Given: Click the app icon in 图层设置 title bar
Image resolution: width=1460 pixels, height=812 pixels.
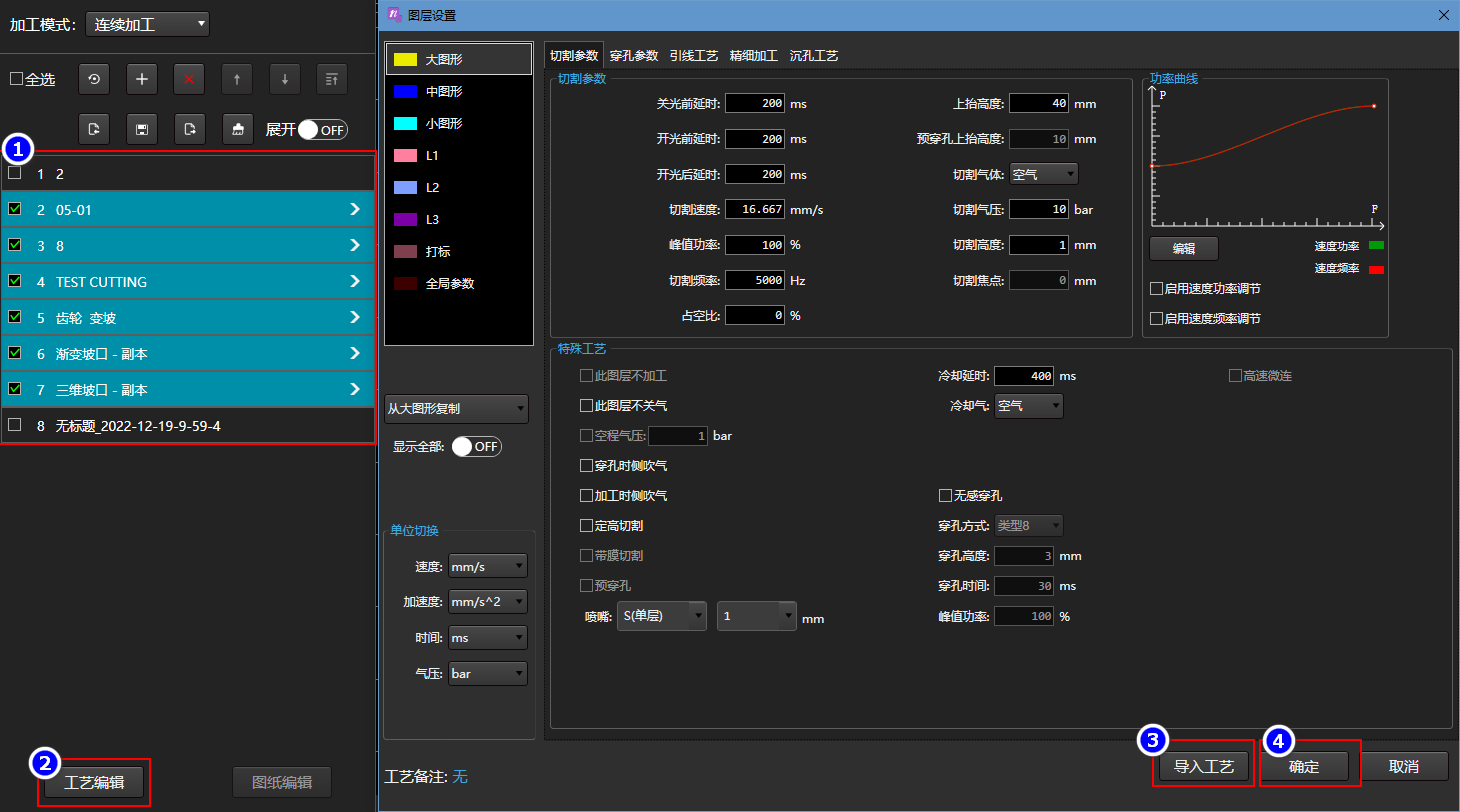Looking at the screenshot, I should click(394, 14).
